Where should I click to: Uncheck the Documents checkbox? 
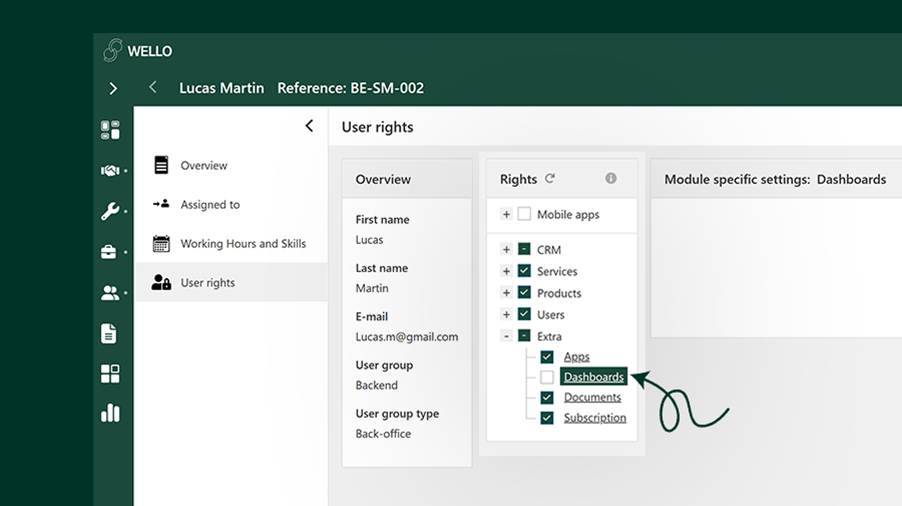(547, 397)
